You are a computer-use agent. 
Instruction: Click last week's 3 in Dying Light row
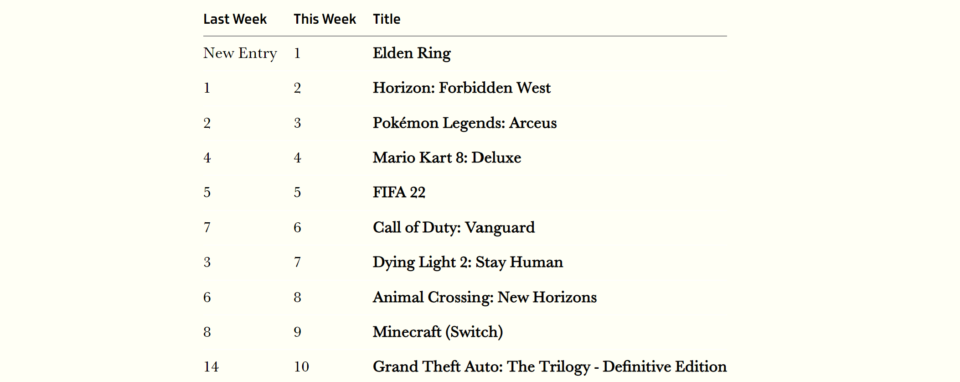(x=207, y=263)
